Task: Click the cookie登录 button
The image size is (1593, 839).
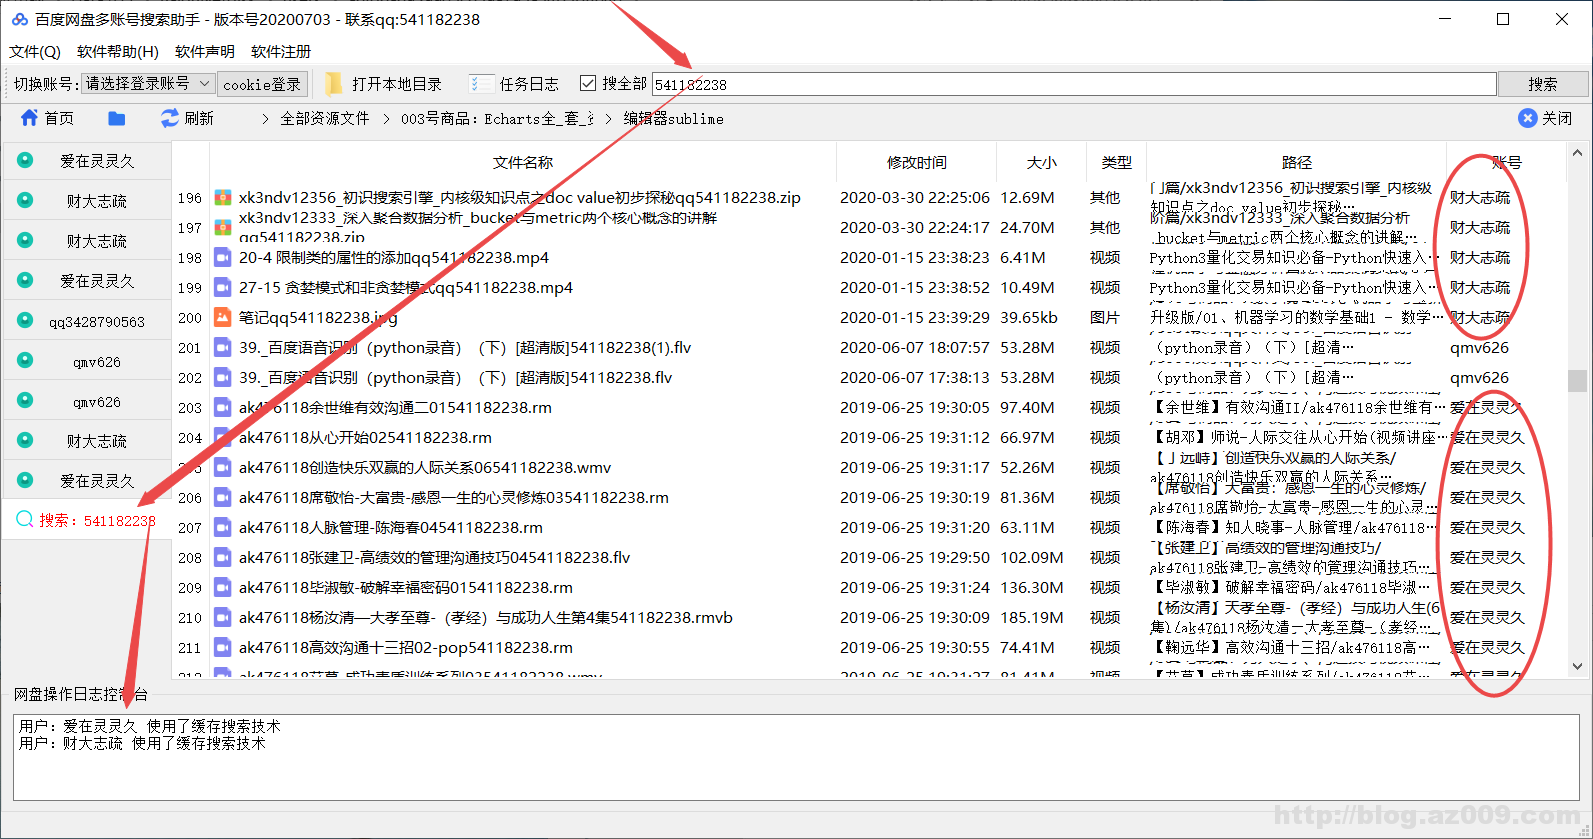Action: pyautogui.click(x=262, y=84)
